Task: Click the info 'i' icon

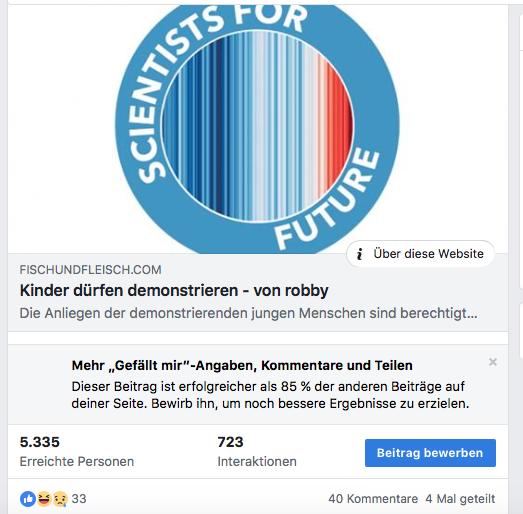Action: 360,254
